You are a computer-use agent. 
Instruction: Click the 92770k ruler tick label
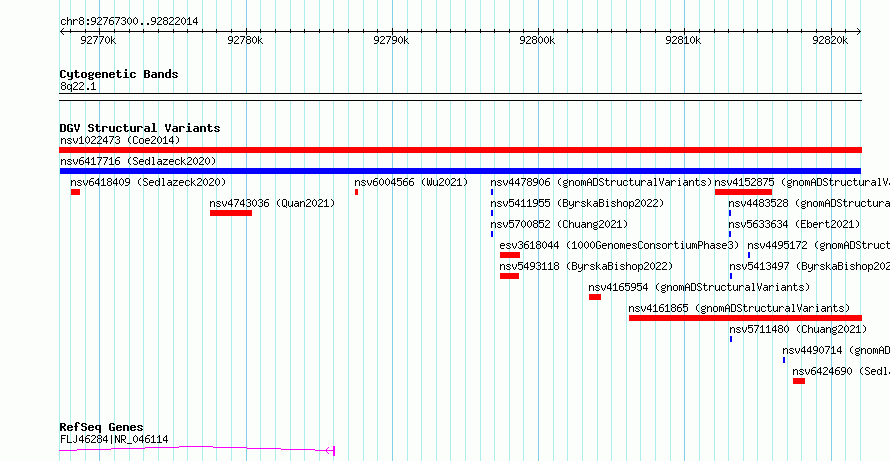[x=98, y=40]
